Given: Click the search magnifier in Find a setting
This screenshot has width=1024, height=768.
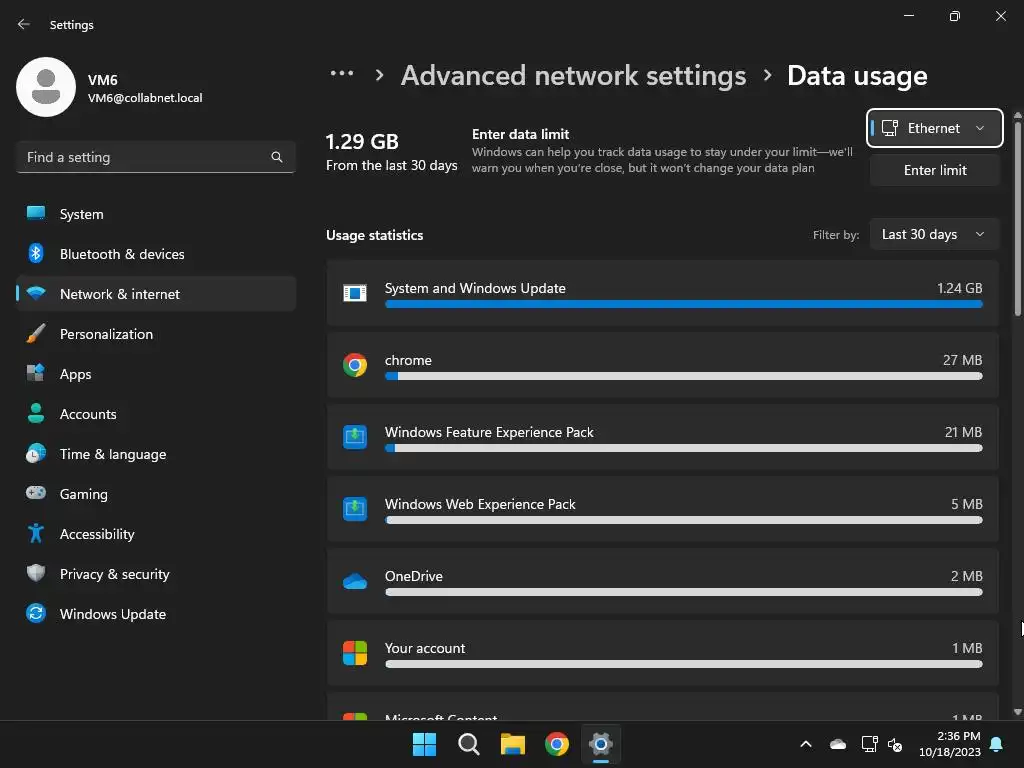Looking at the screenshot, I should (x=277, y=157).
